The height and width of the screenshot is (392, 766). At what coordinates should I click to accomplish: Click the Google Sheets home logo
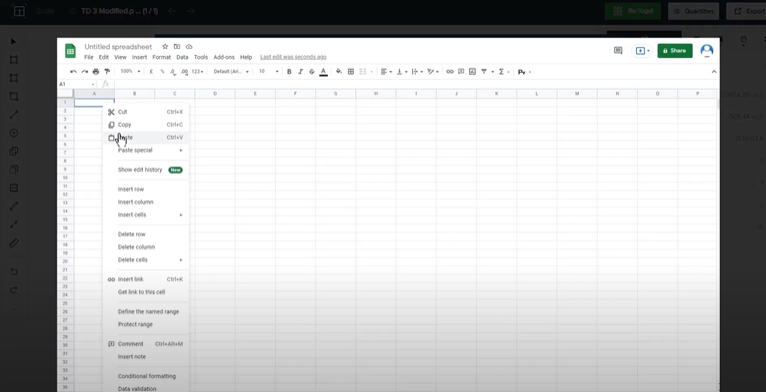coord(70,51)
